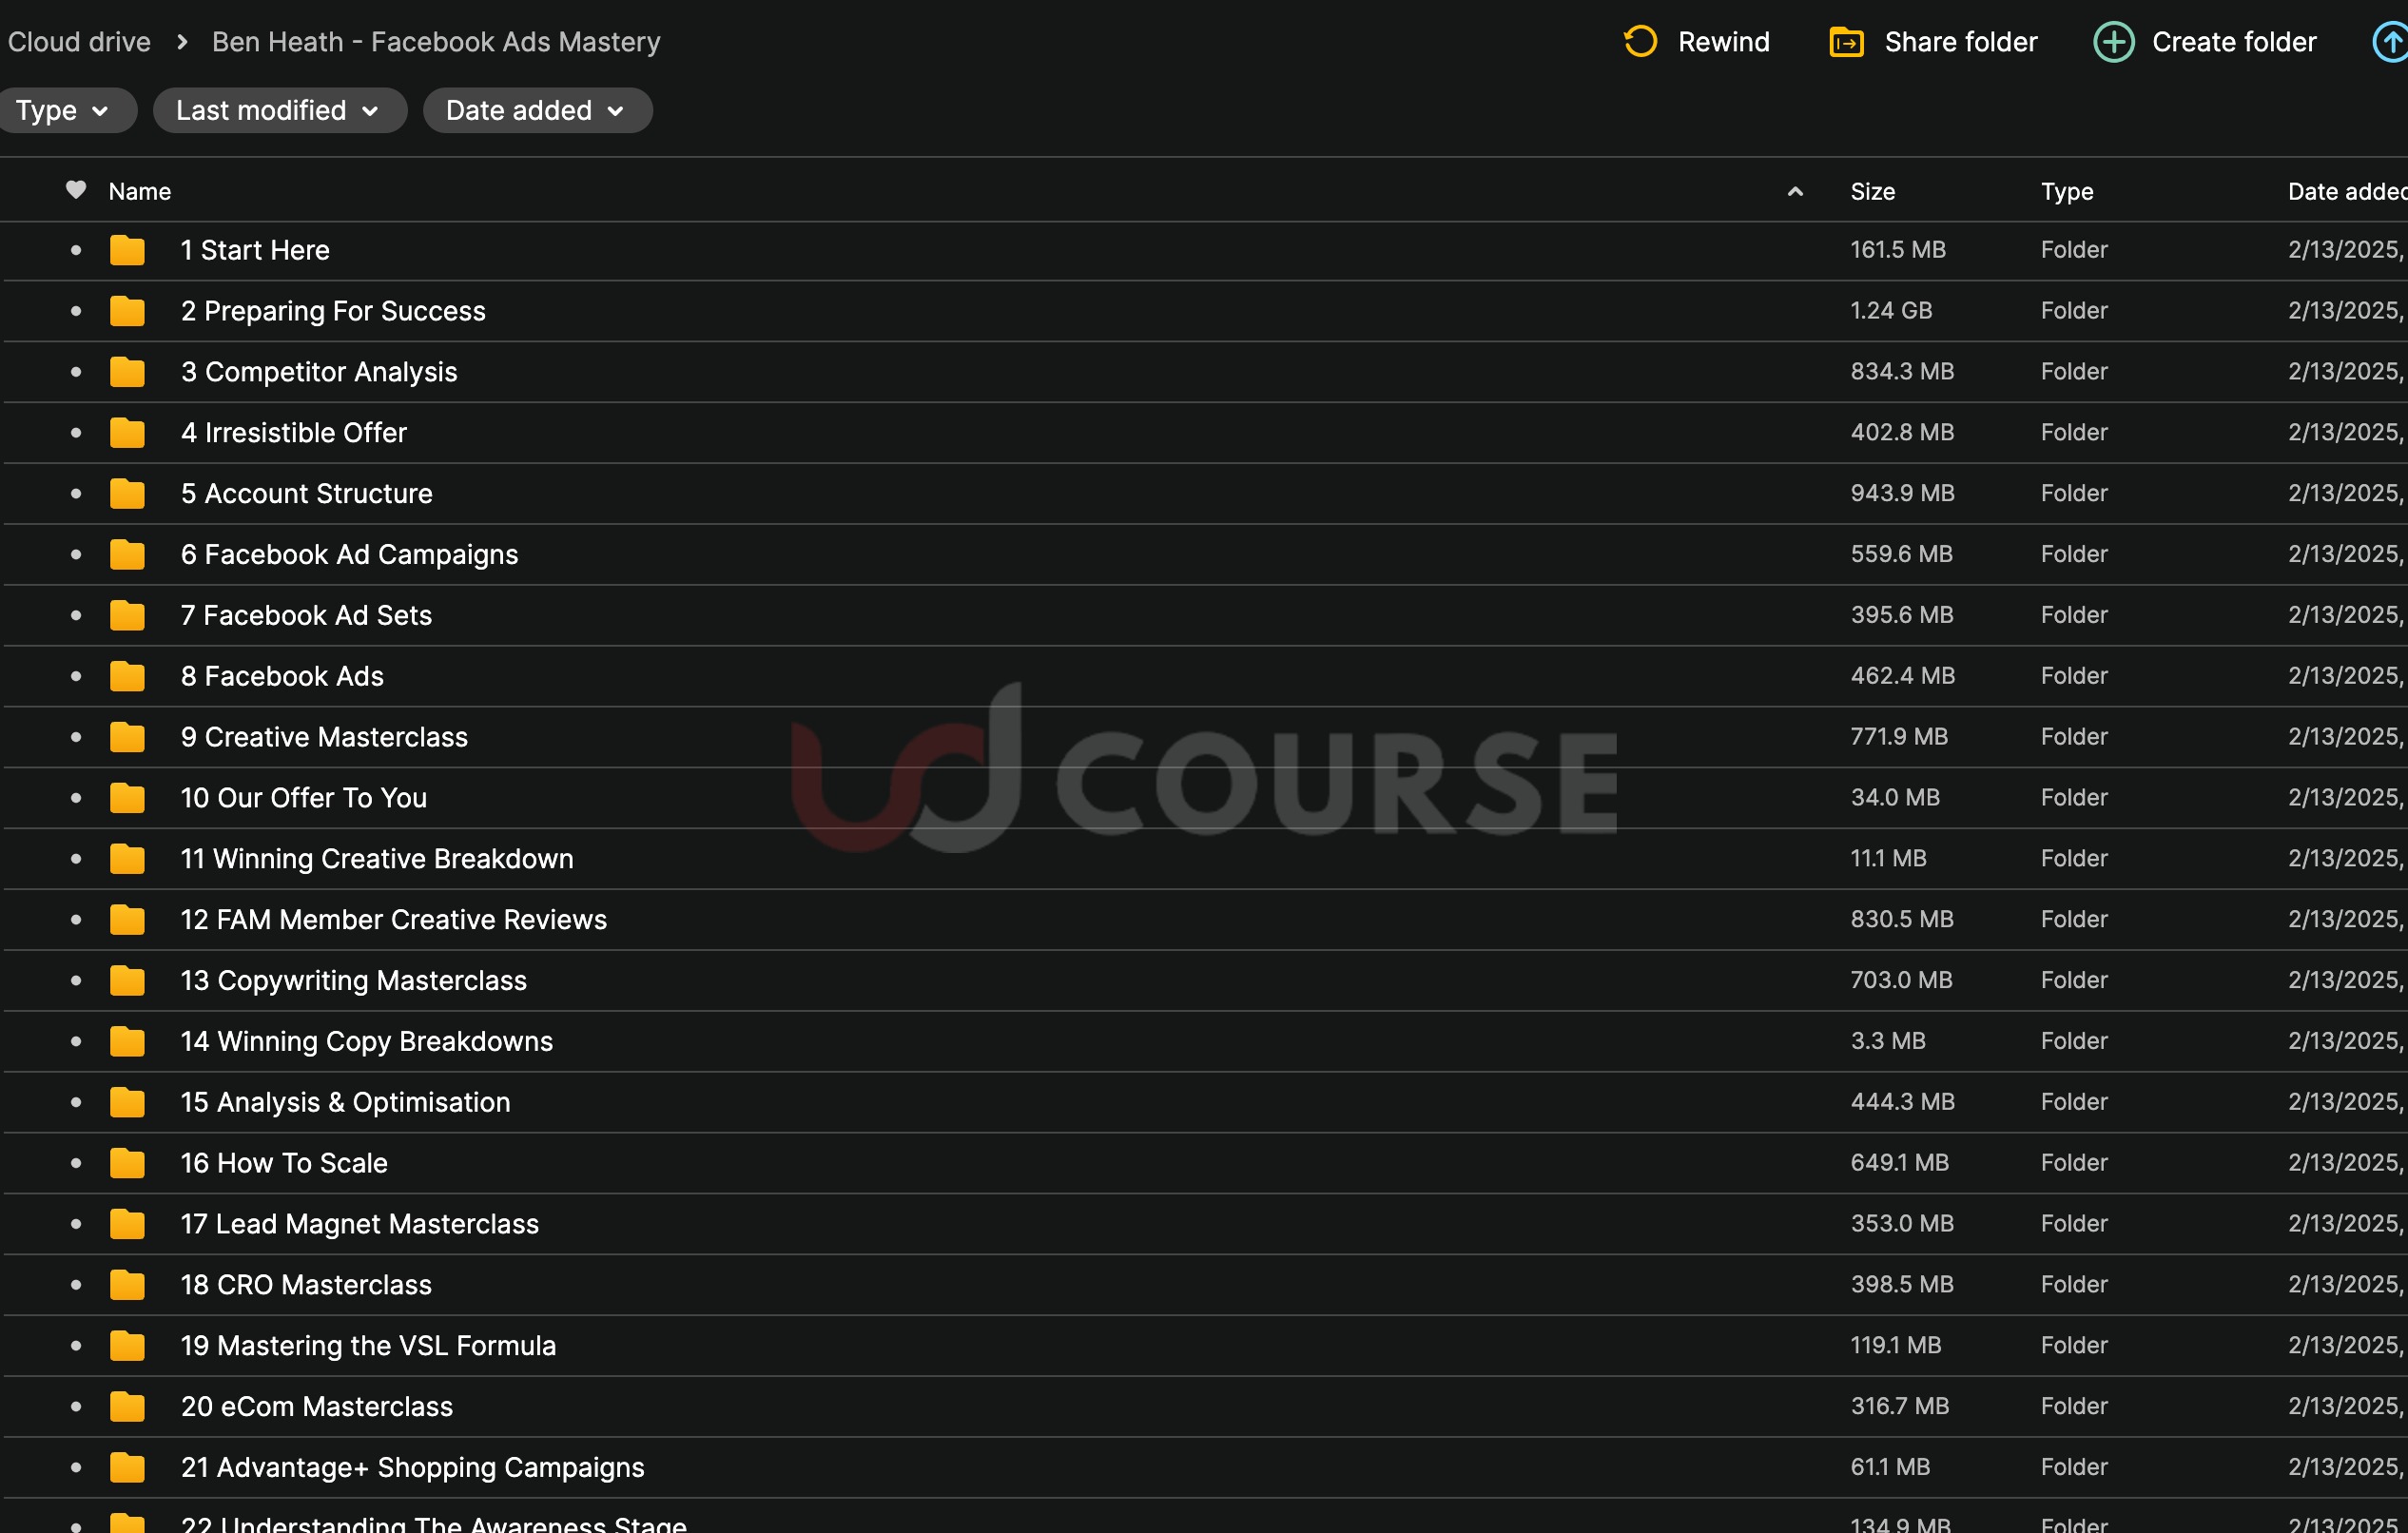Image resolution: width=2408 pixels, height=1533 pixels.
Task: Click Ben Heath - Facebook Ads Mastery breadcrumb
Action: point(436,42)
